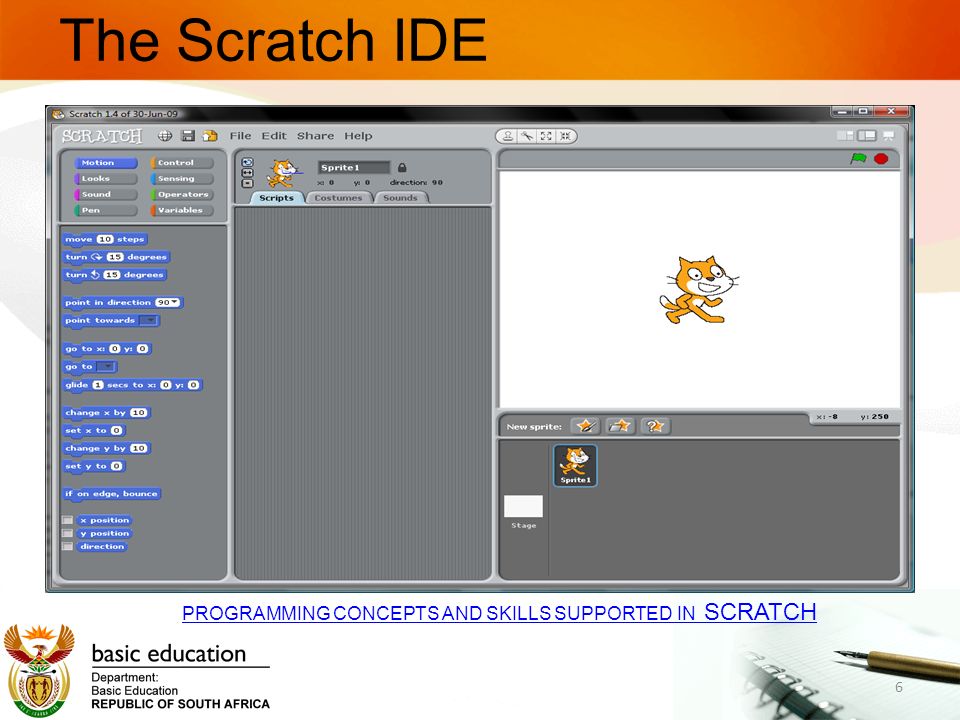Open the Share menu
This screenshot has width=960, height=720.
click(315, 136)
